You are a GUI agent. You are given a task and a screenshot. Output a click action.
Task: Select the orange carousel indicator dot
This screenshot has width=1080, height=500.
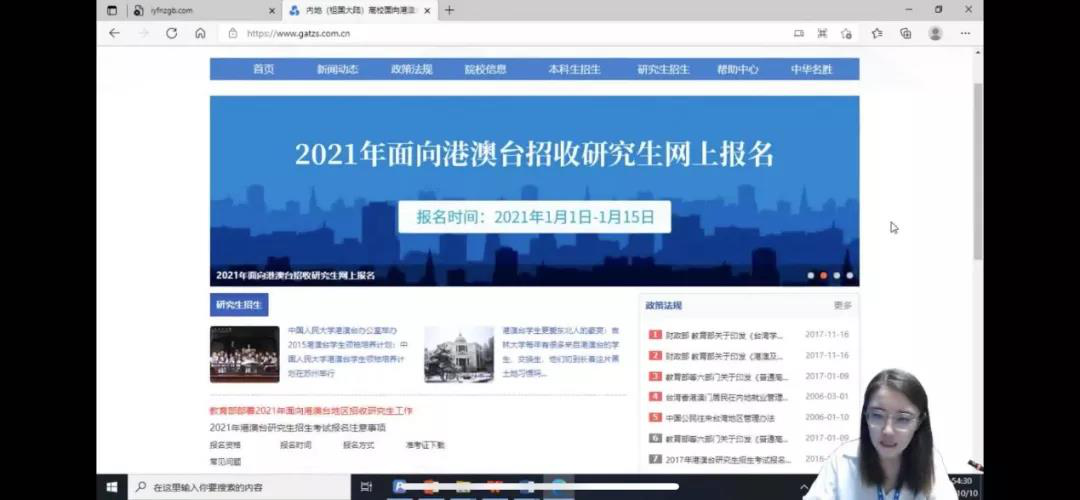[x=823, y=275]
